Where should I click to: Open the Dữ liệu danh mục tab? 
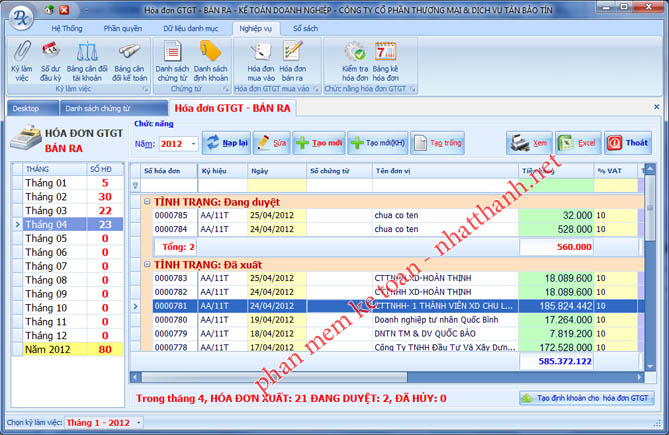pyautogui.click(x=191, y=29)
